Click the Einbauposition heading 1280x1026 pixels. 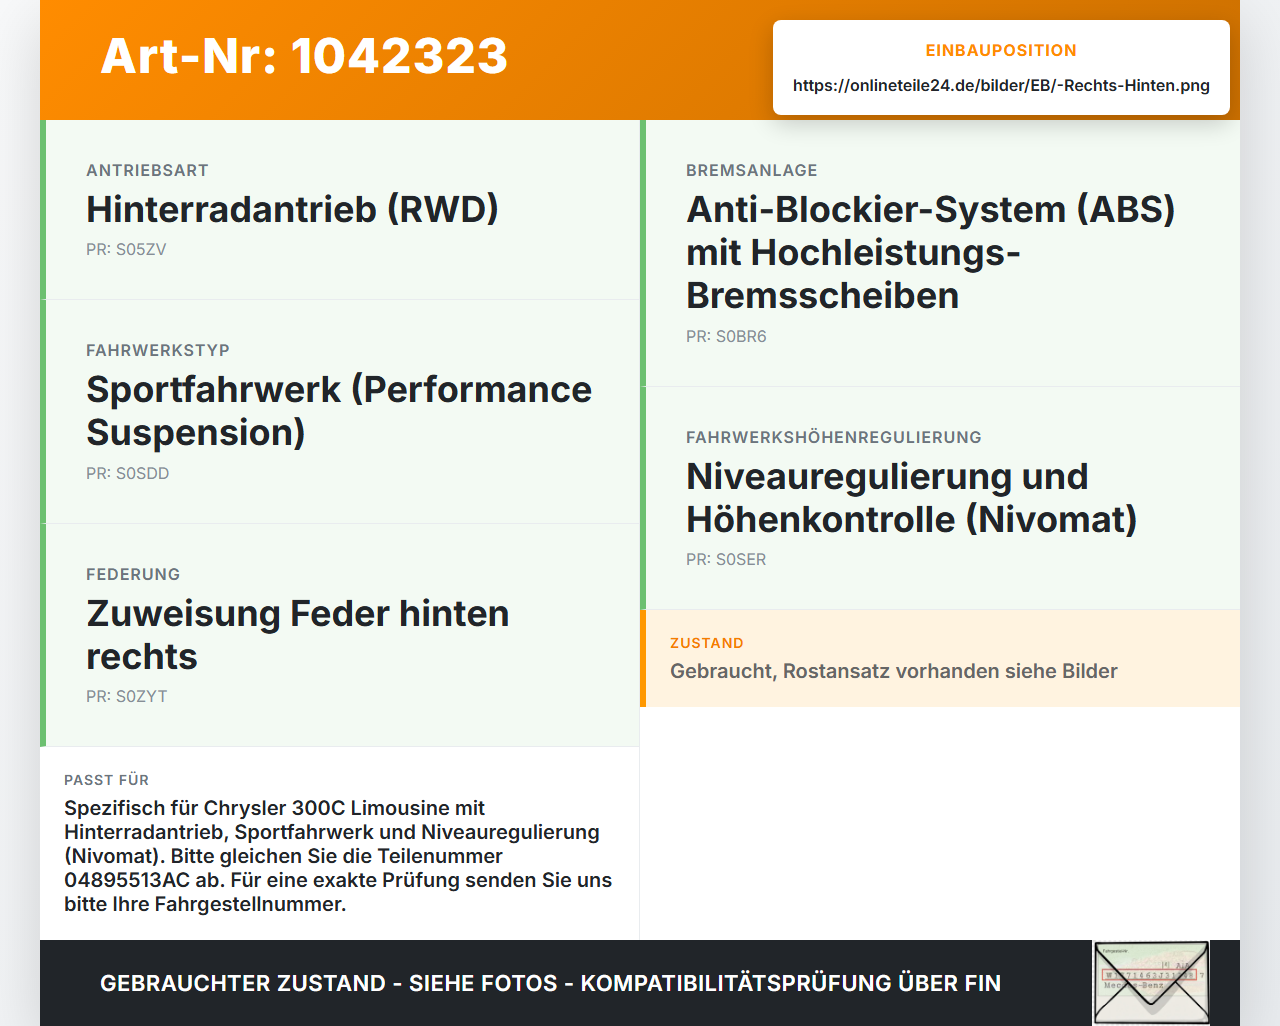(1001, 50)
